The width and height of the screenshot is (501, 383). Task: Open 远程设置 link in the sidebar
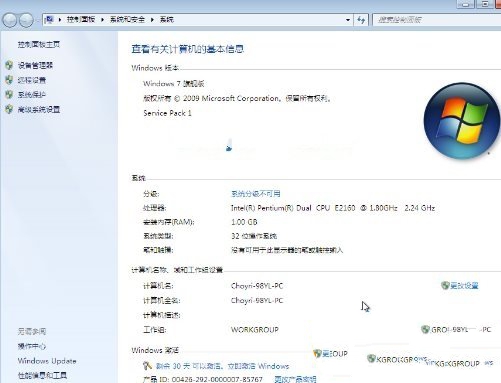pyautogui.click(x=32, y=80)
